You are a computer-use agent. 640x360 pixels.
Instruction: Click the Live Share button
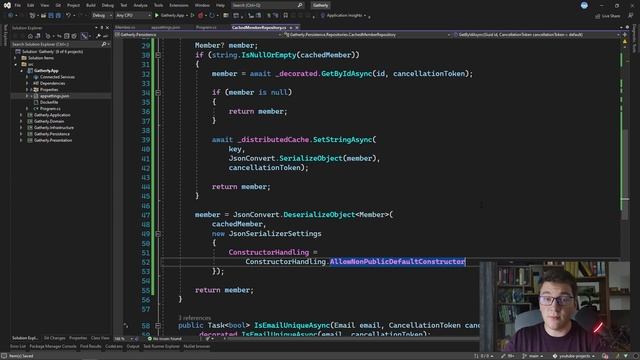coord(607,16)
